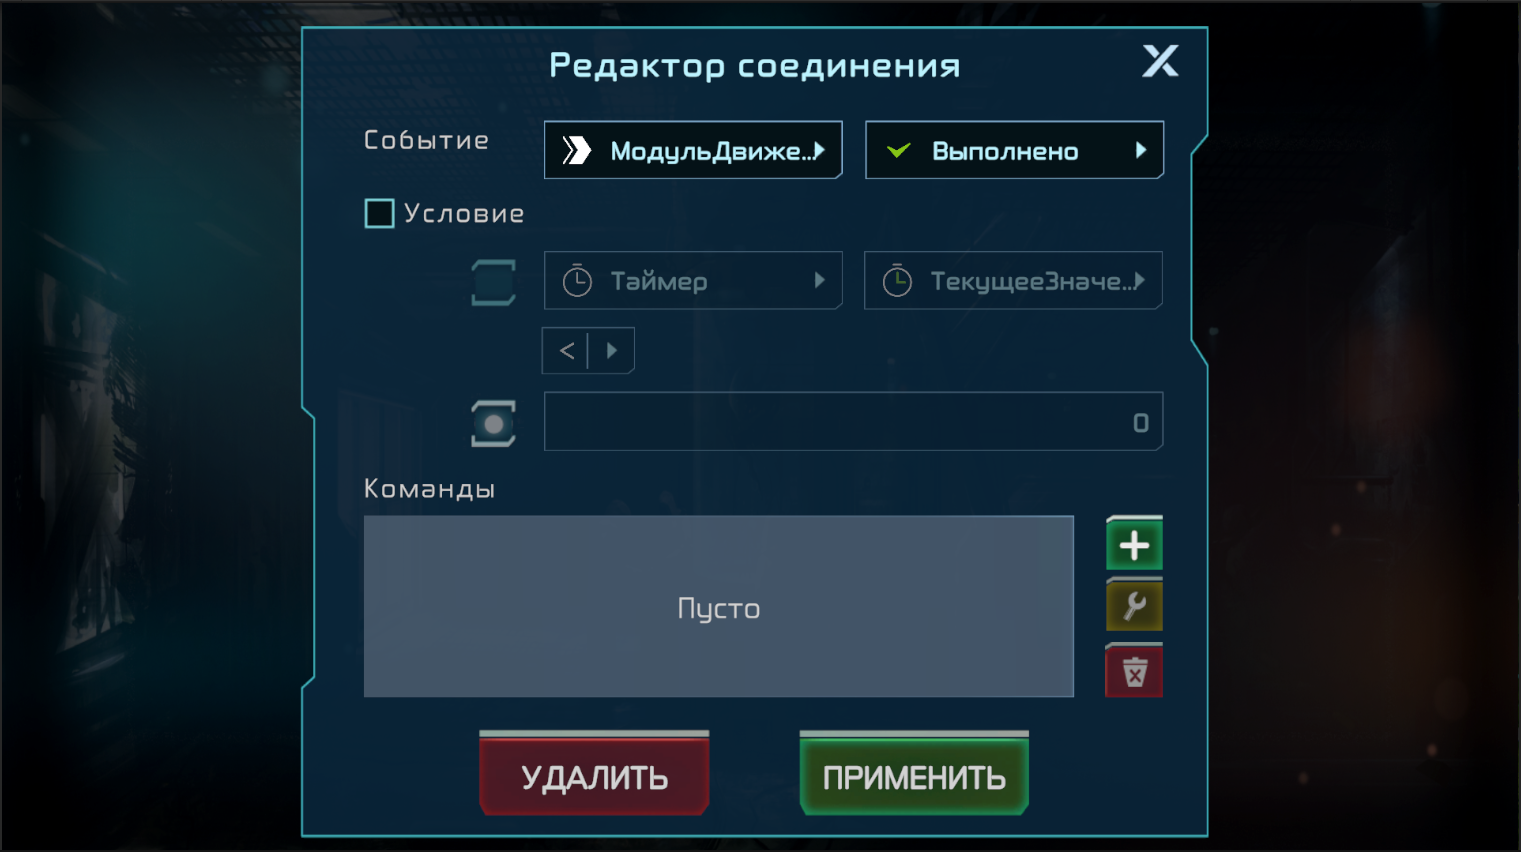Edit command using wrench icon
The height and width of the screenshot is (852, 1521).
[1134, 606]
